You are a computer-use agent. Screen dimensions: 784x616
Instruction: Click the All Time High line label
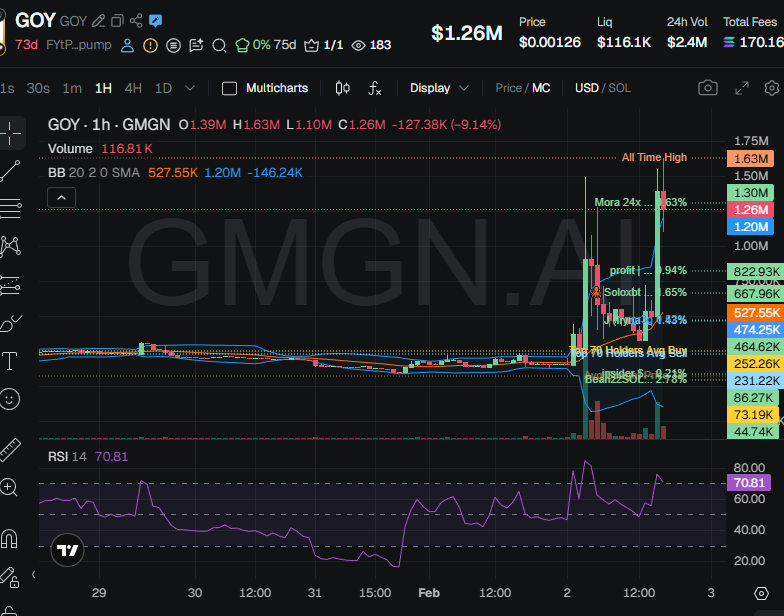(654, 158)
